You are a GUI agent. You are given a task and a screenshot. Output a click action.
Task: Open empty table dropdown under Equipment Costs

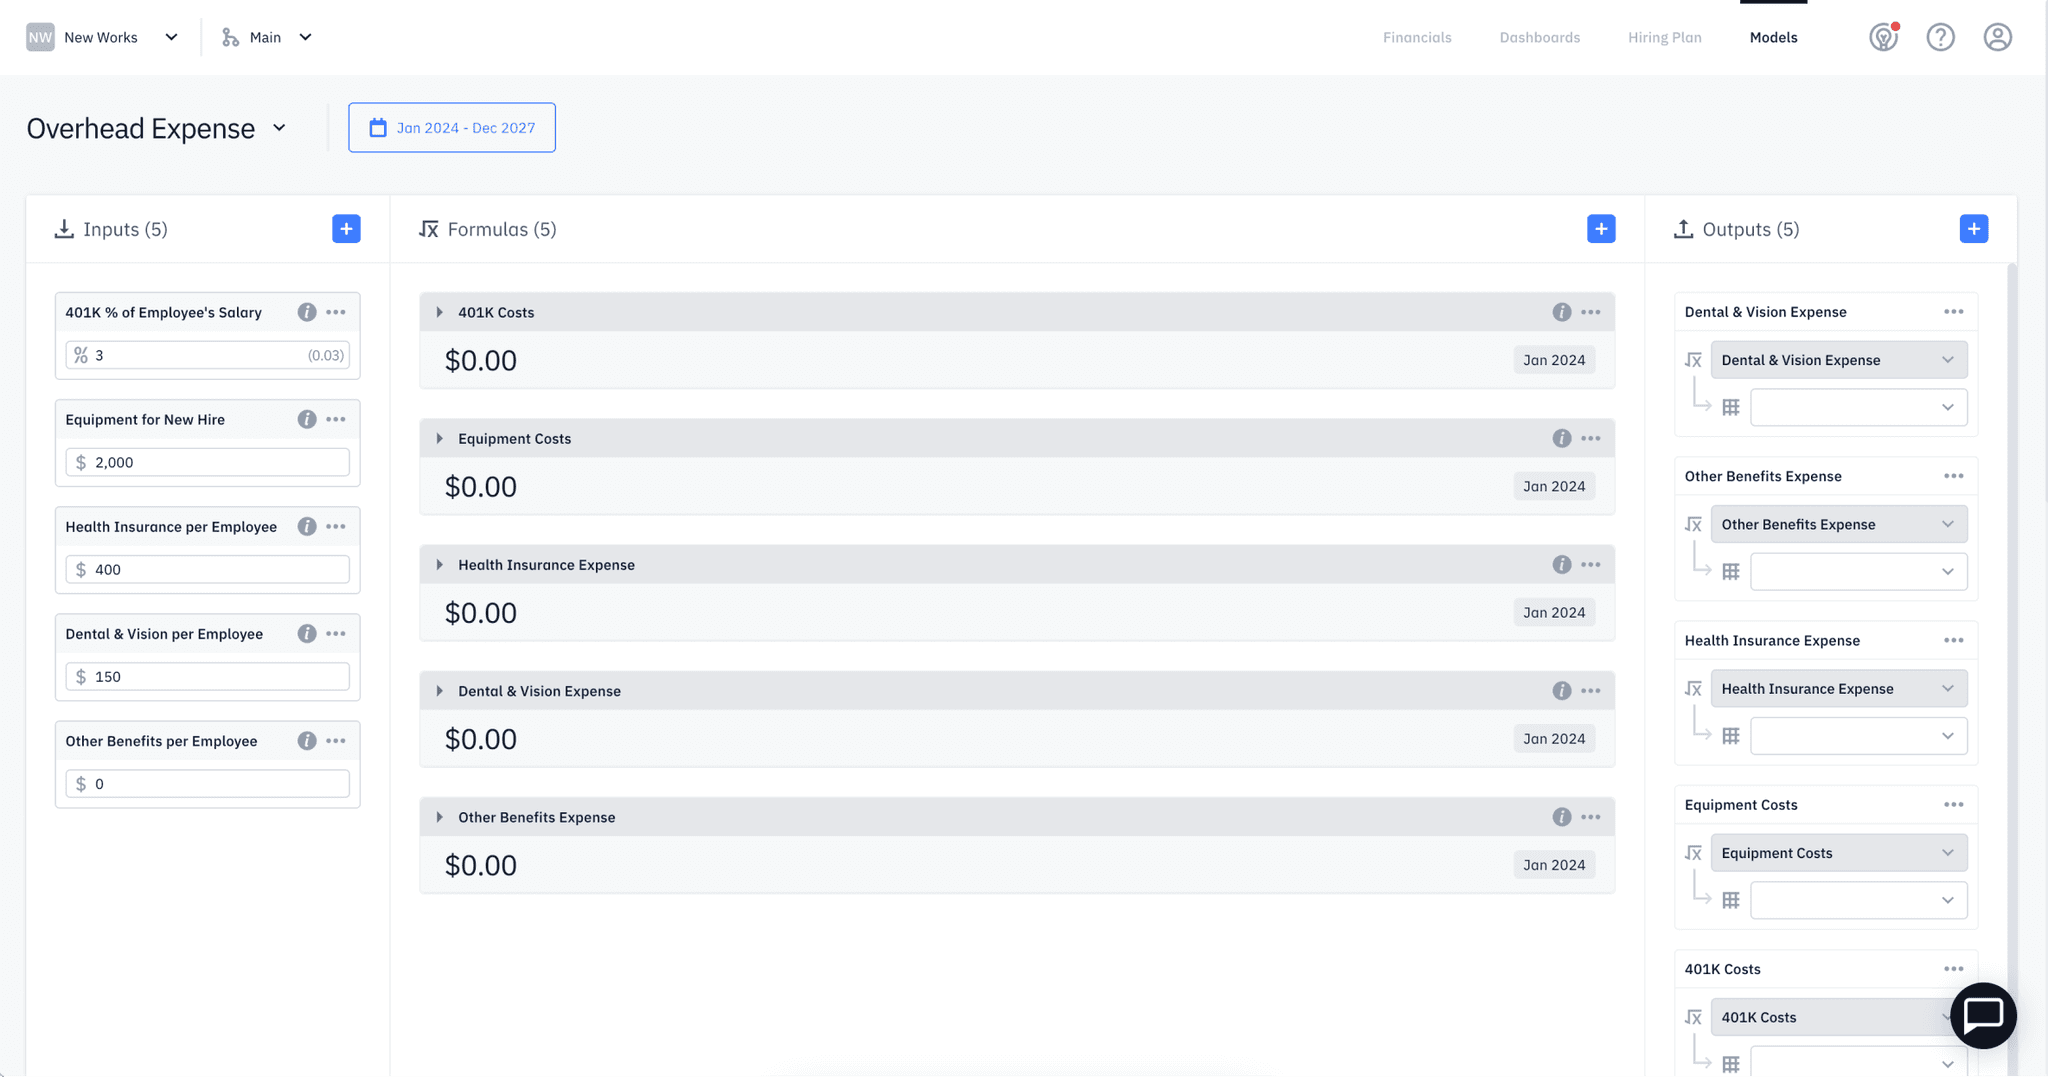click(x=1858, y=900)
